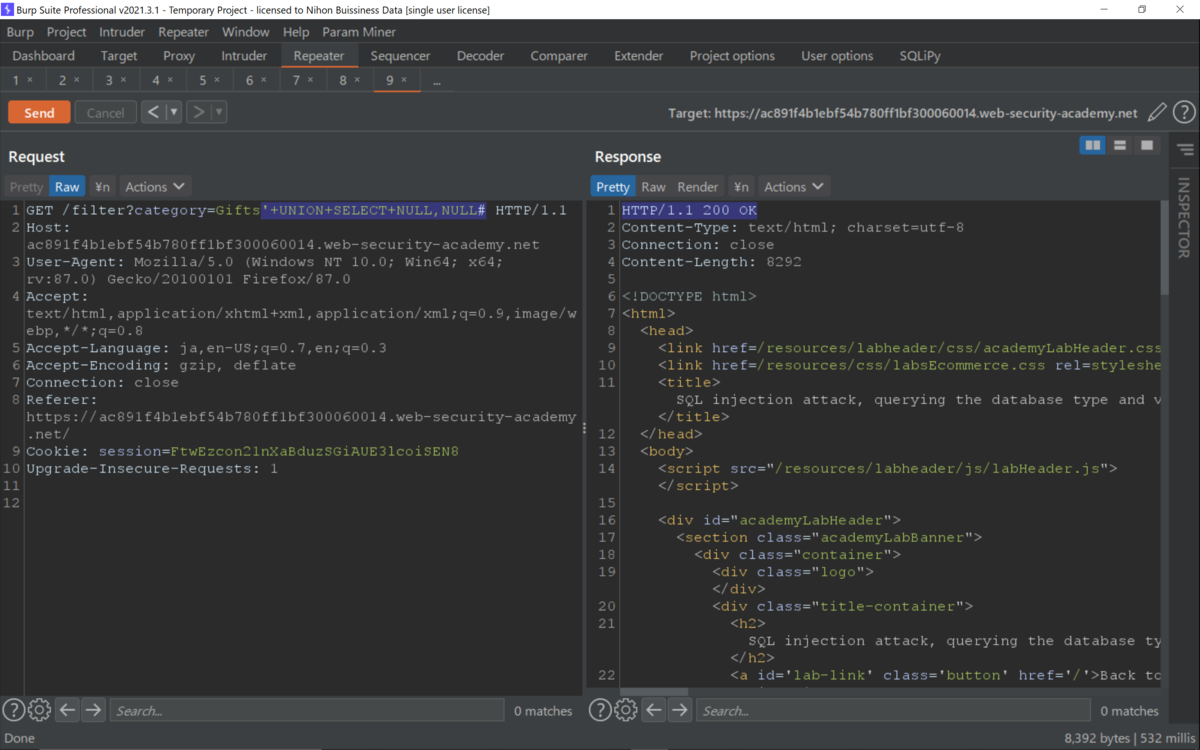Click the response horizontal scrollbar

[654, 691]
